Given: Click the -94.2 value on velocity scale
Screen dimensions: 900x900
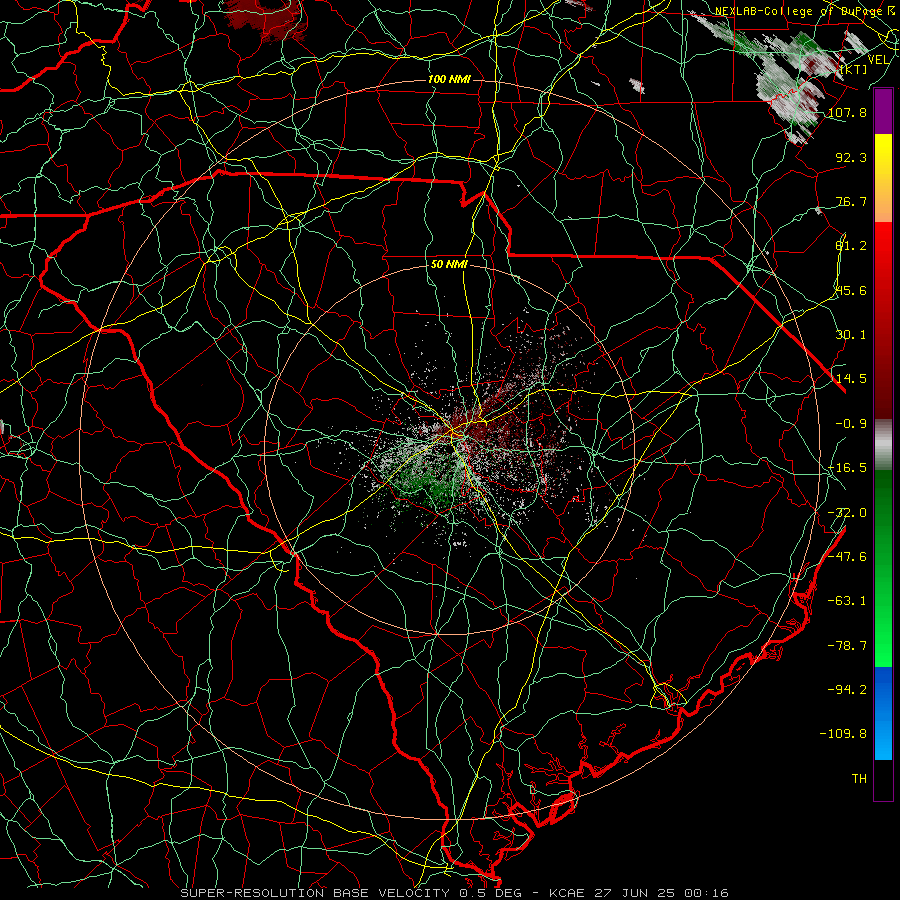Looking at the screenshot, I should (847, 689).
